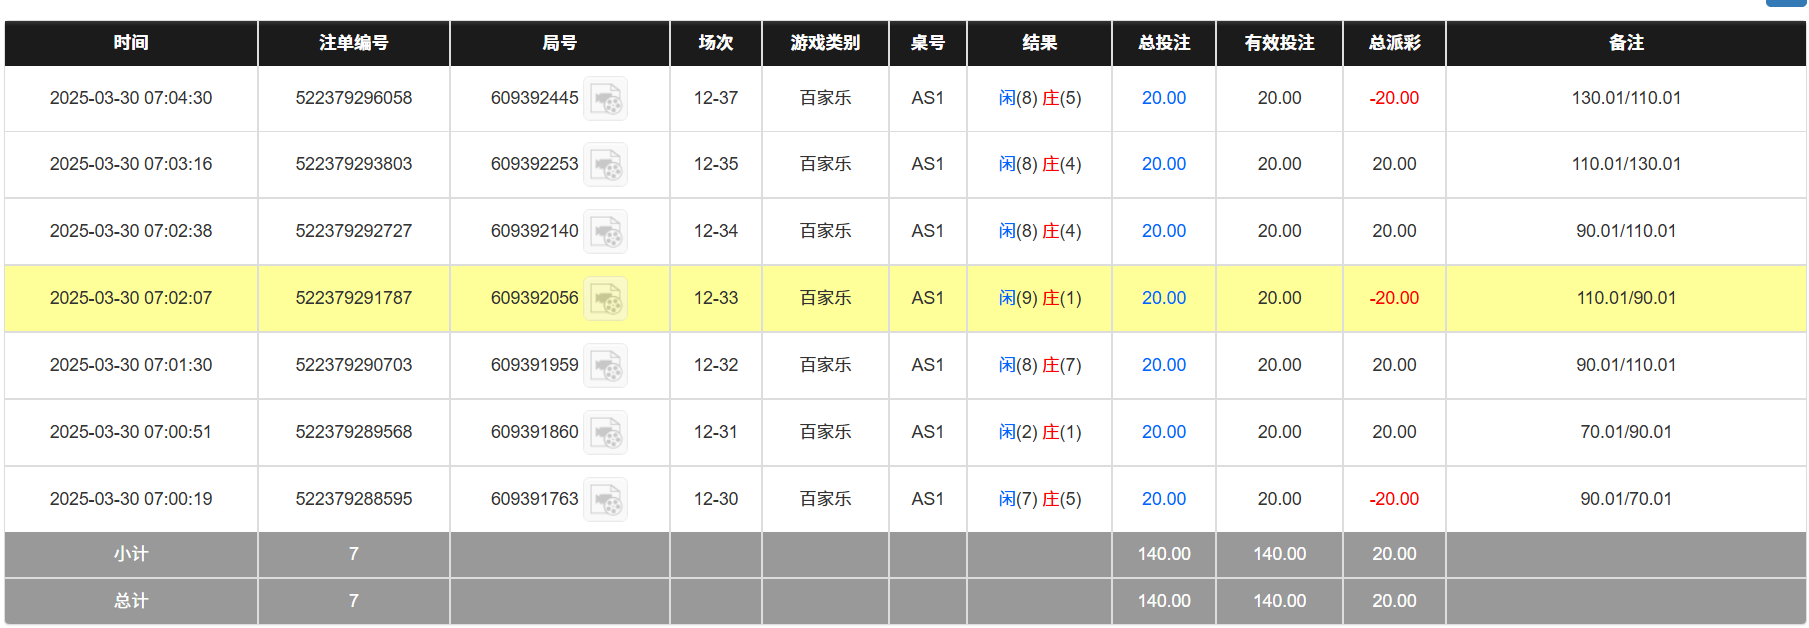Click blue 20.00 total bet for session 12-30
The image size is (1809, 628).
(x=1163, y=499)
